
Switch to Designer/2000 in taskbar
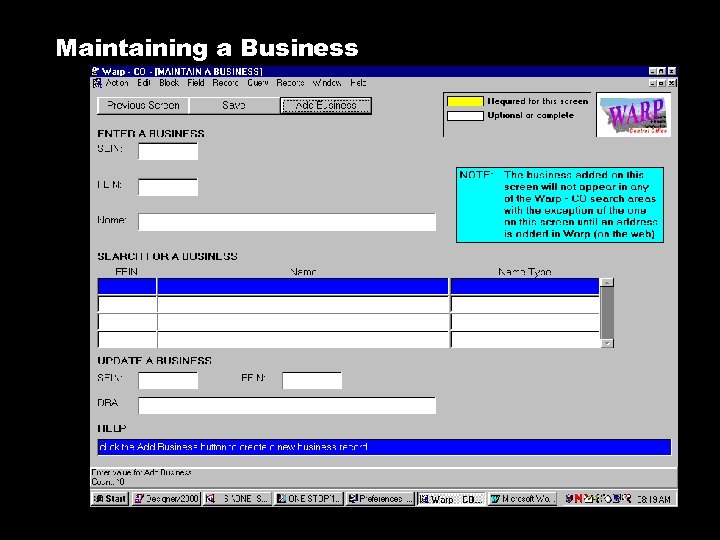(x=166, y=499)
